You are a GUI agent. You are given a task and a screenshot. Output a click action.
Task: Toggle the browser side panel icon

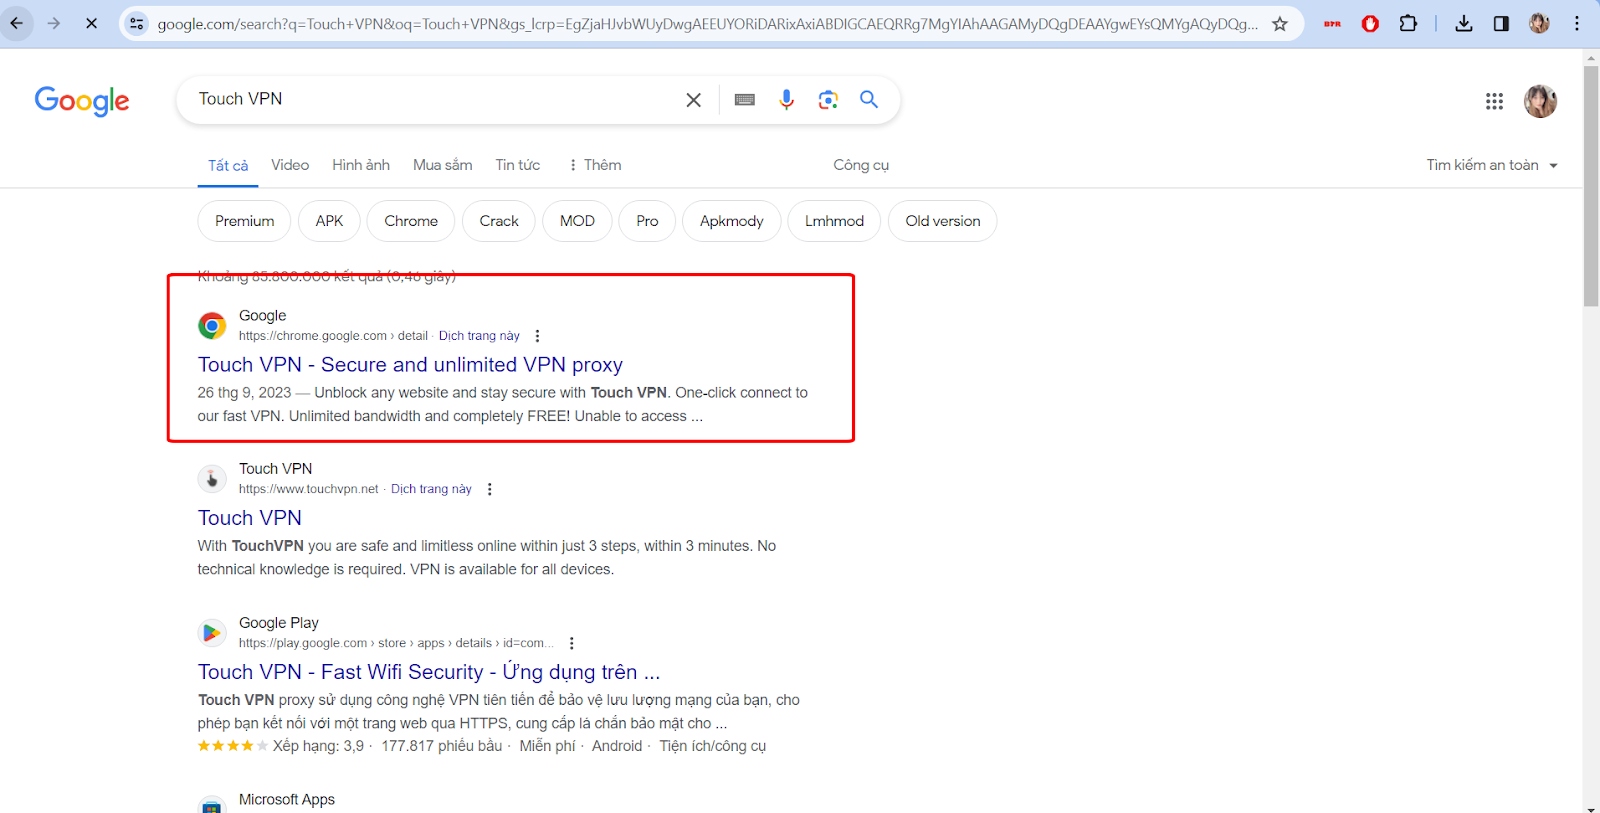coord(1501,23)
